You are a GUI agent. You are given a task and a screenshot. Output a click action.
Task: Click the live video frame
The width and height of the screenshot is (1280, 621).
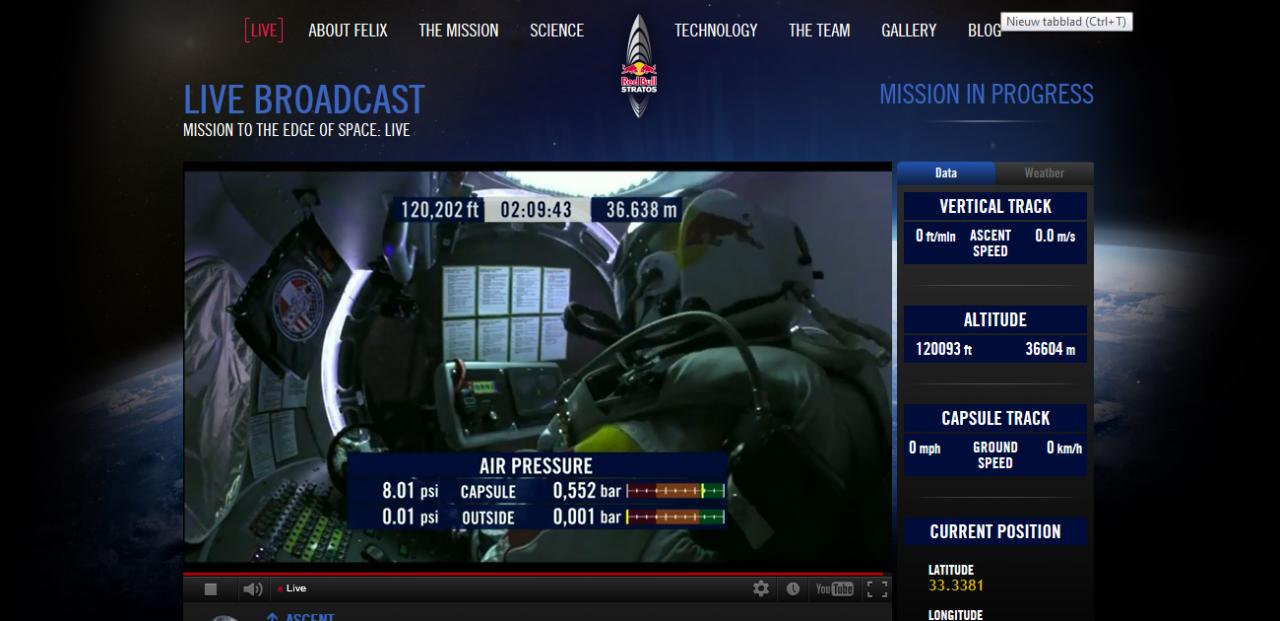[x=537, y=366]
